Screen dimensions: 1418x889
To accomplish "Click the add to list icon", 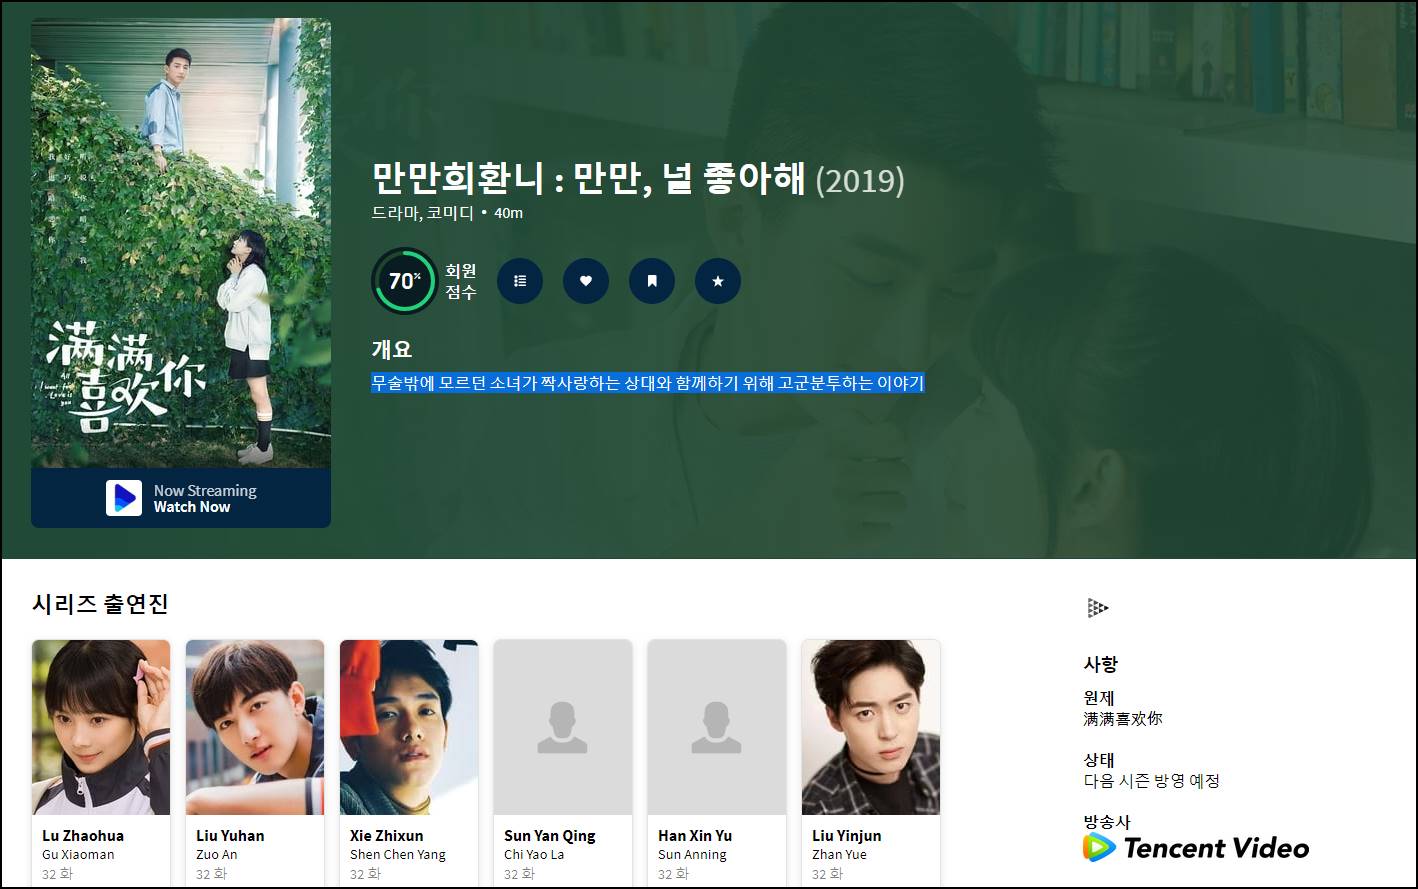I will (x=520, y=281).
